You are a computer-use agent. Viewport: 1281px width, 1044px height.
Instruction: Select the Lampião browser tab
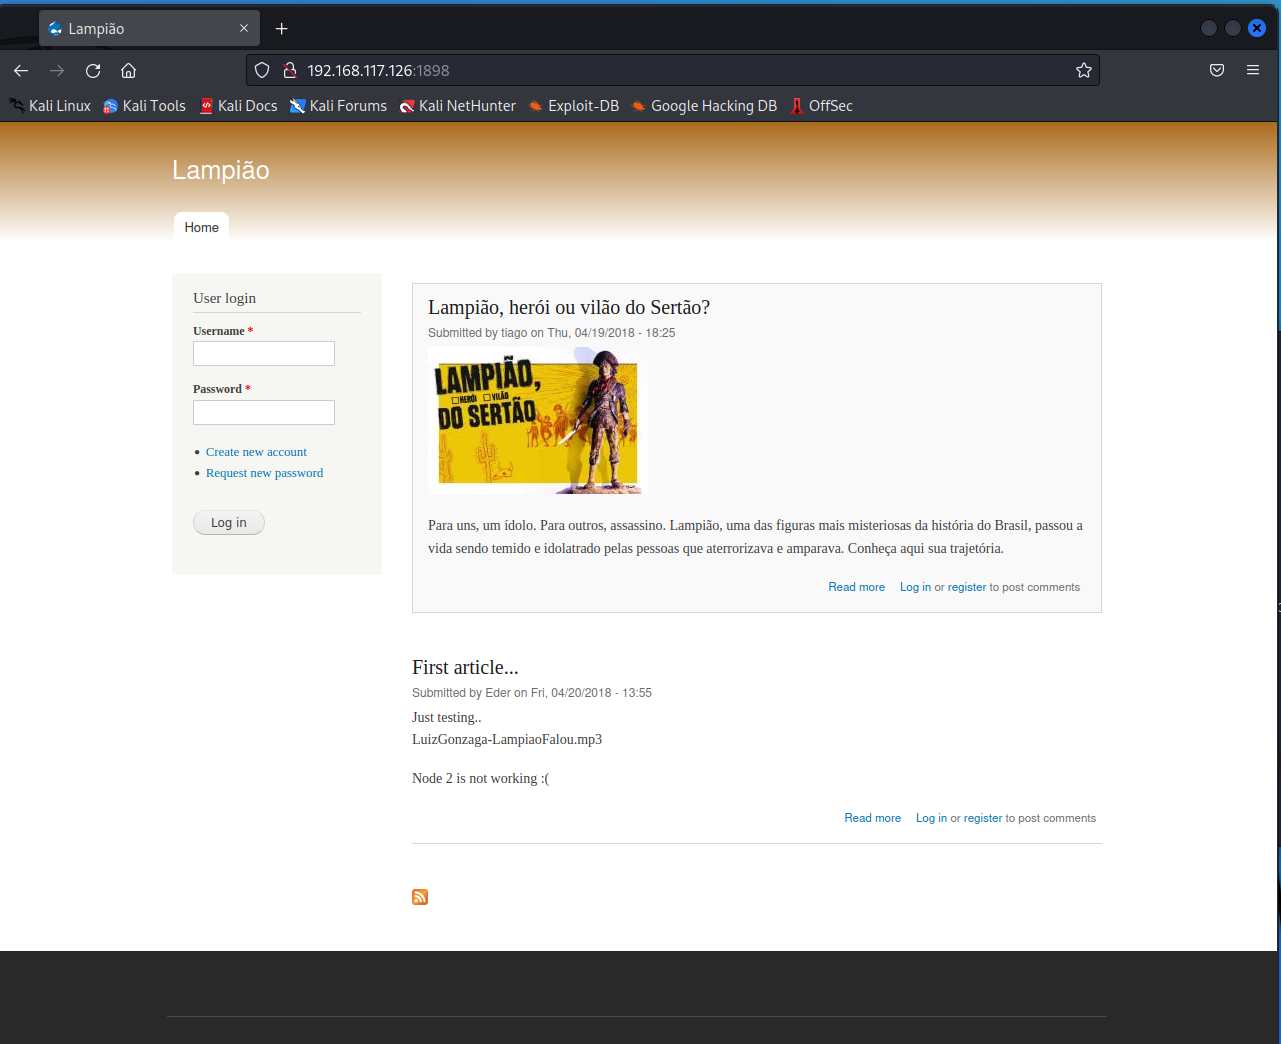click(x=150, y=28)
